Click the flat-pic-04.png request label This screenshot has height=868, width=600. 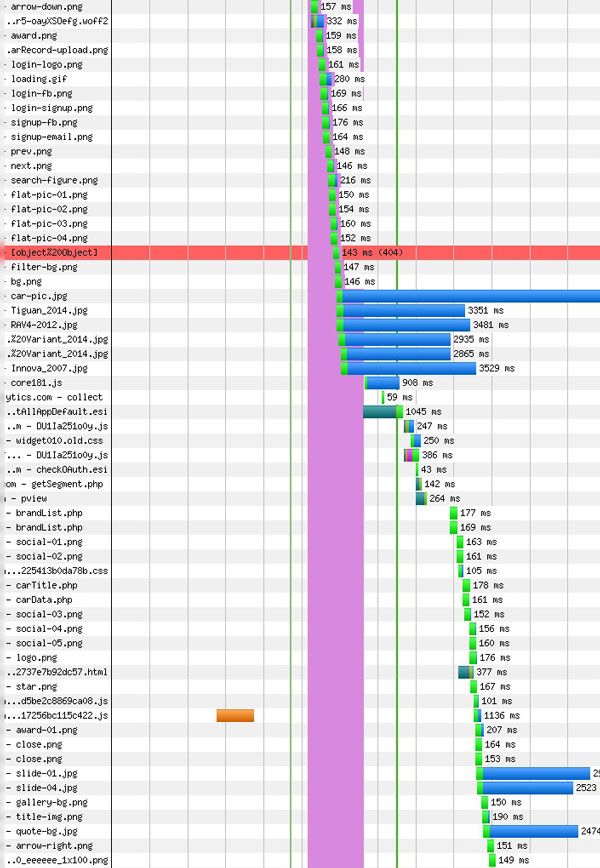[49, 237]
